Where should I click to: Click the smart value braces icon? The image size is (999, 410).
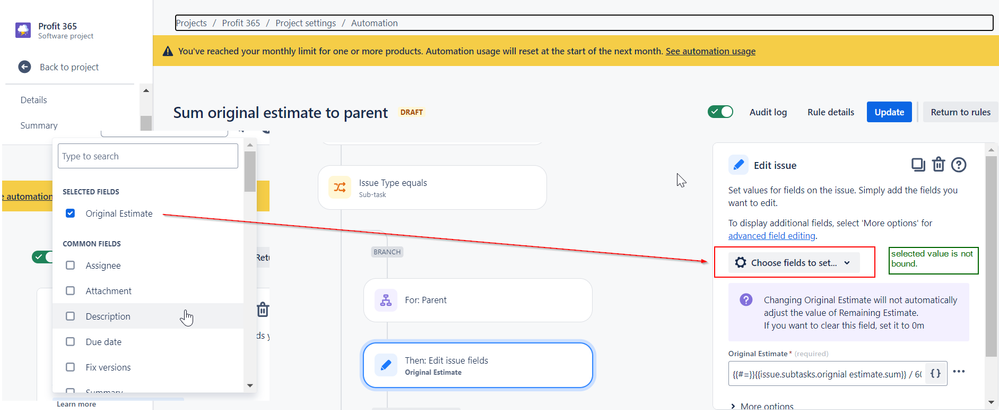click(935, 374)
